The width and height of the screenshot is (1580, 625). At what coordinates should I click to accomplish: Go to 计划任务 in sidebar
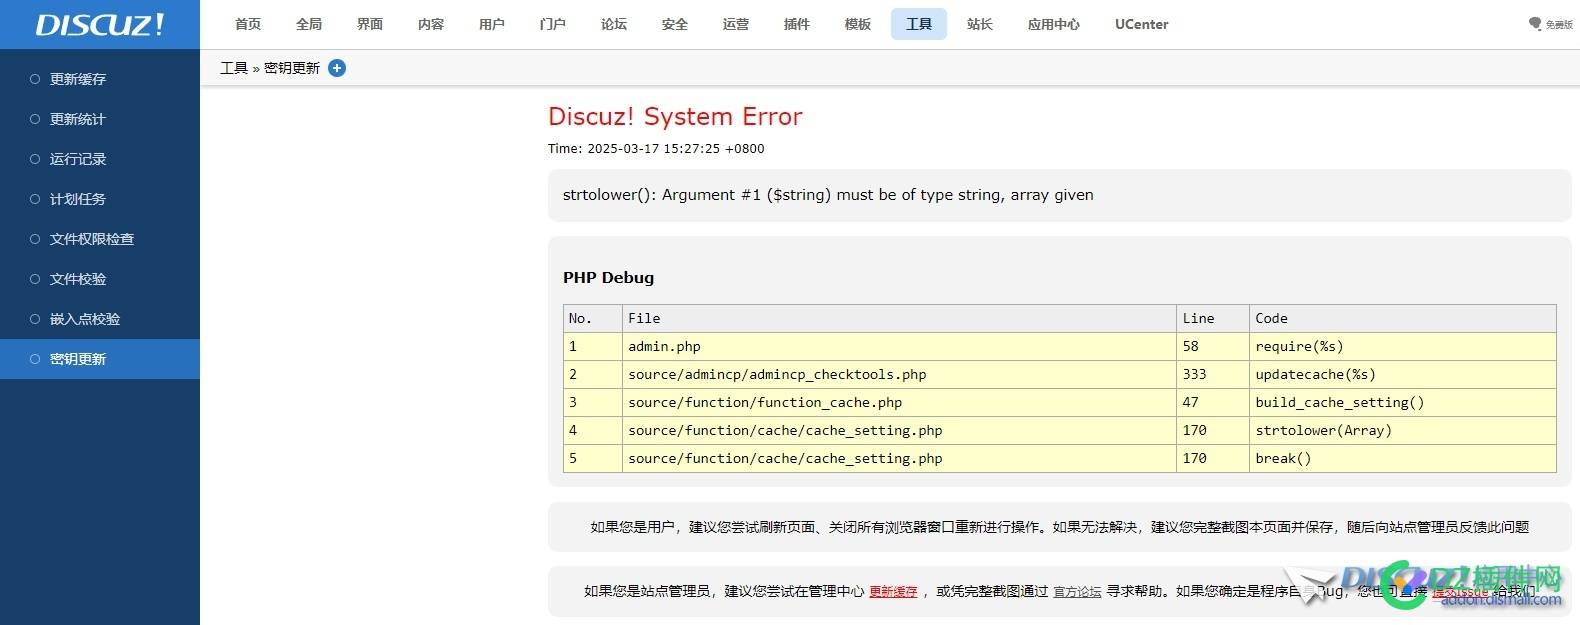click(78, 199)
